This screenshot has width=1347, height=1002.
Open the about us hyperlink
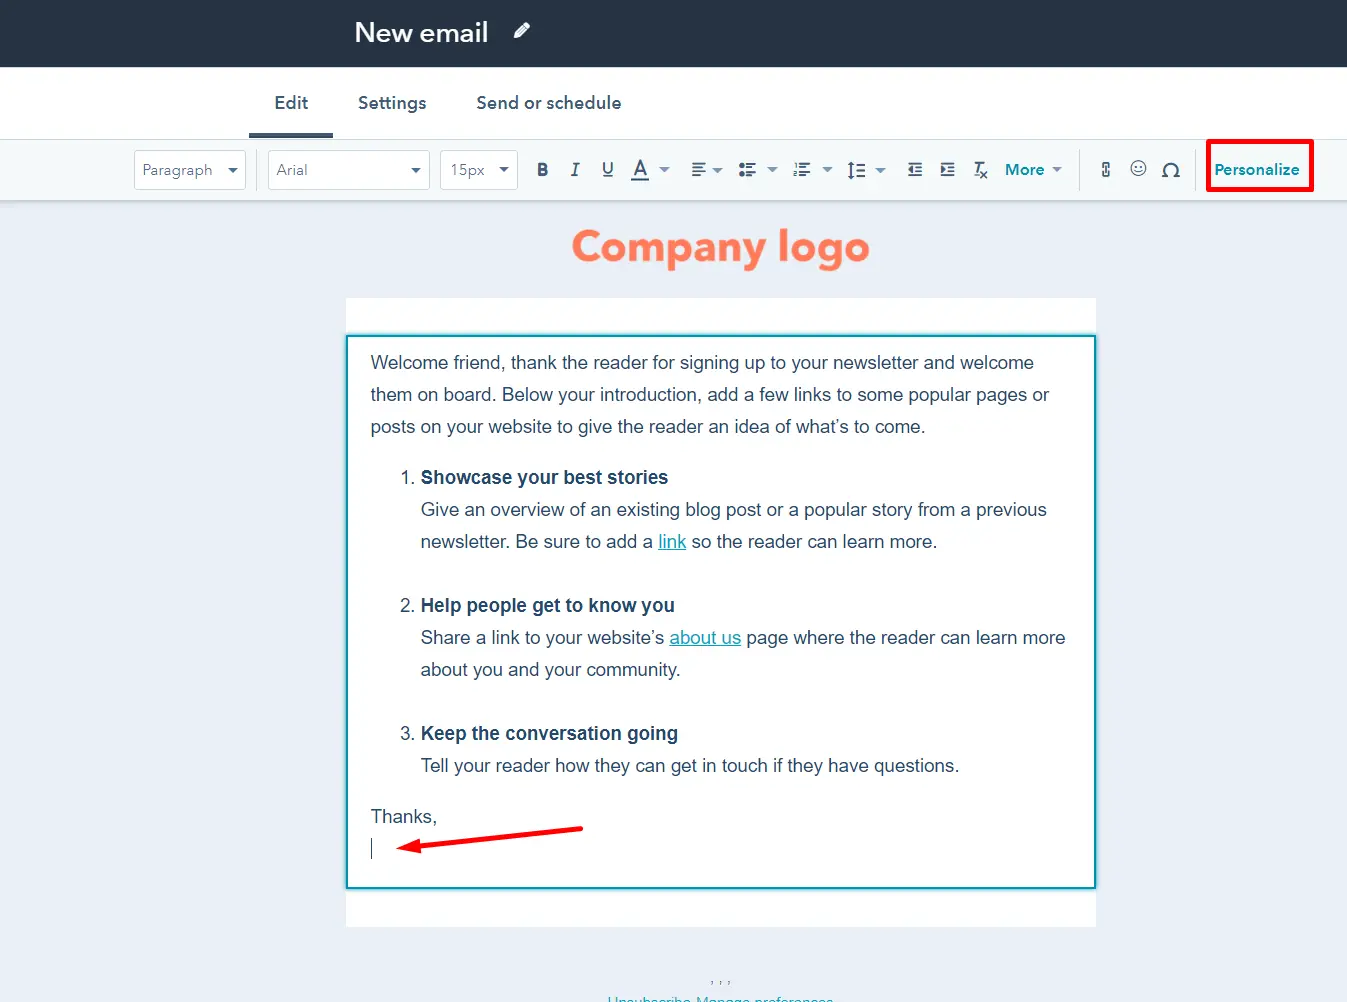(705, 637)
